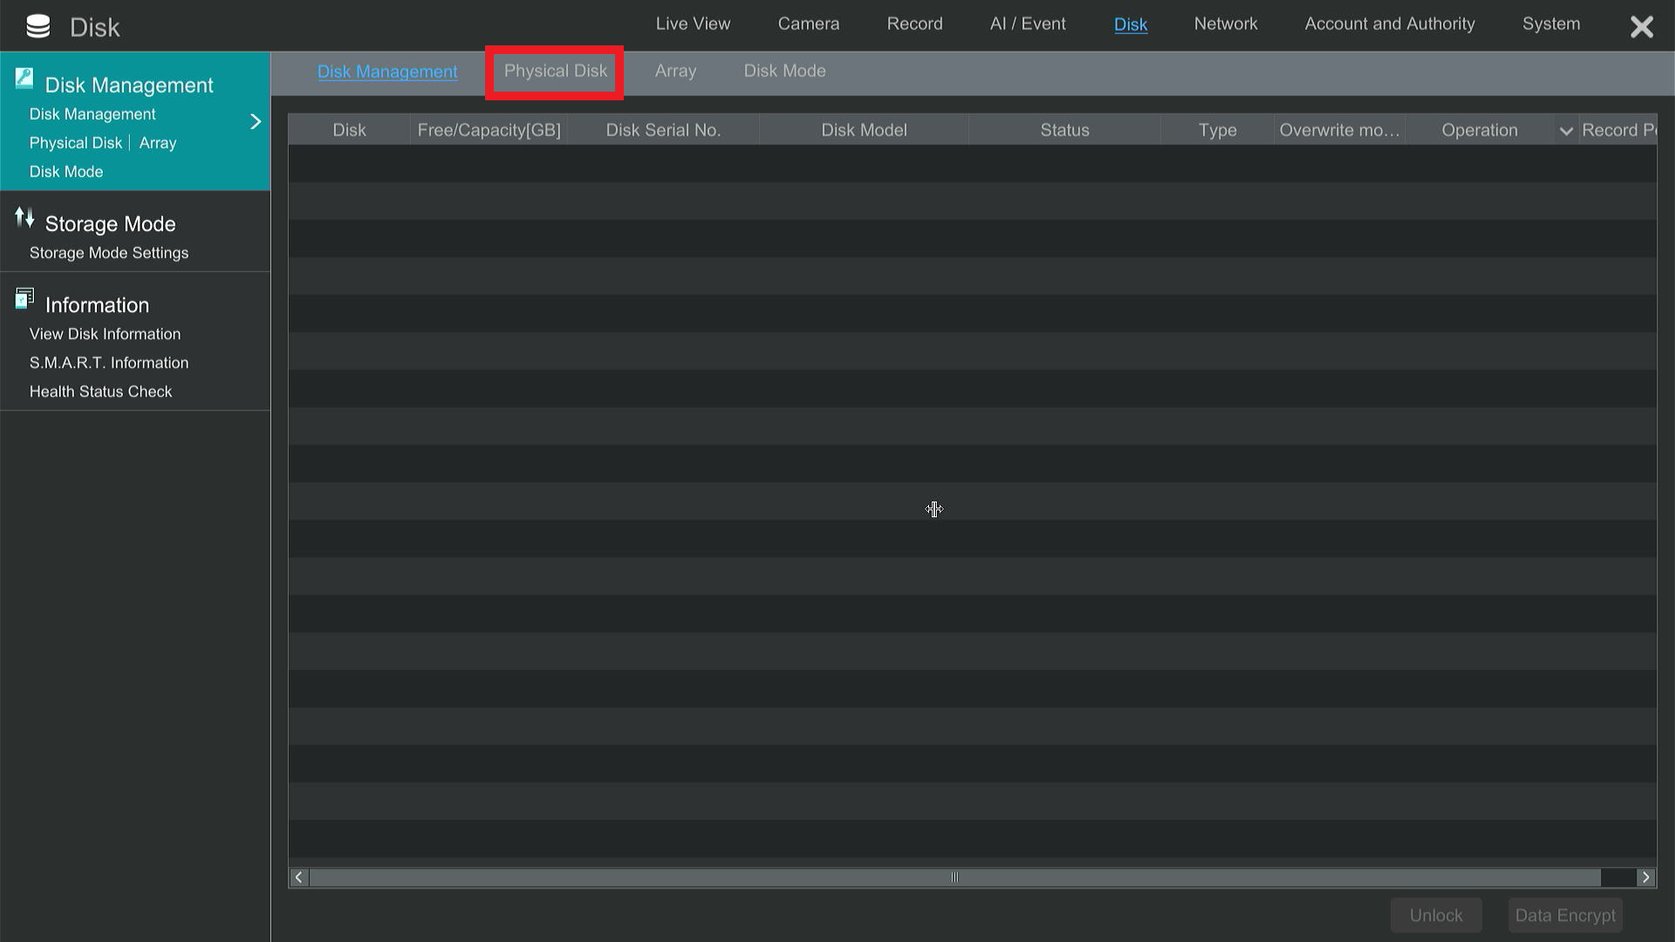
Task: Navigate to the Camera menu
Action: click(x=808, y=23)
